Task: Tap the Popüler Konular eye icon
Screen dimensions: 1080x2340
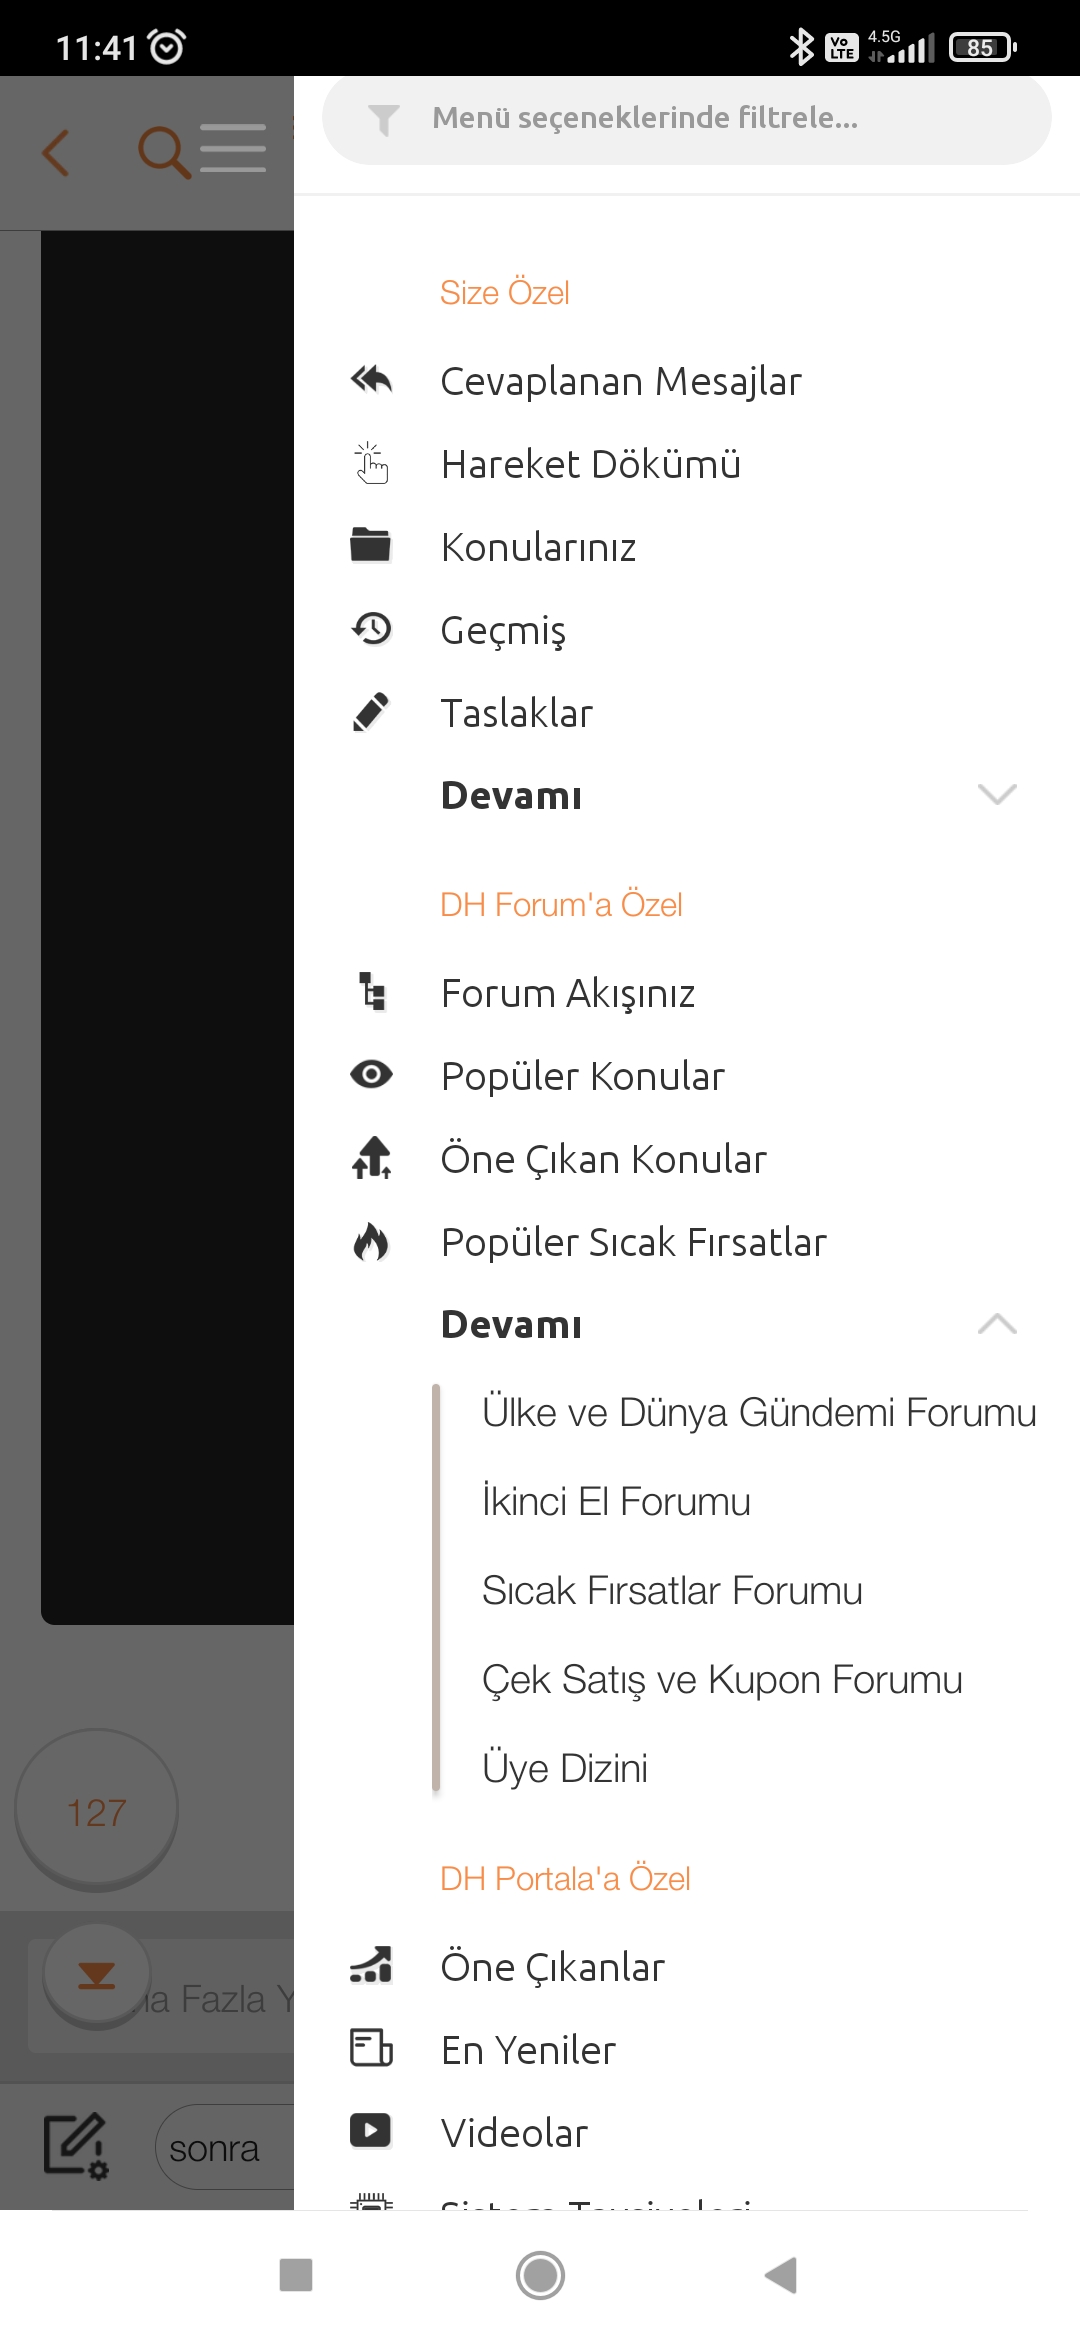Action: [x=371, y=1075]
